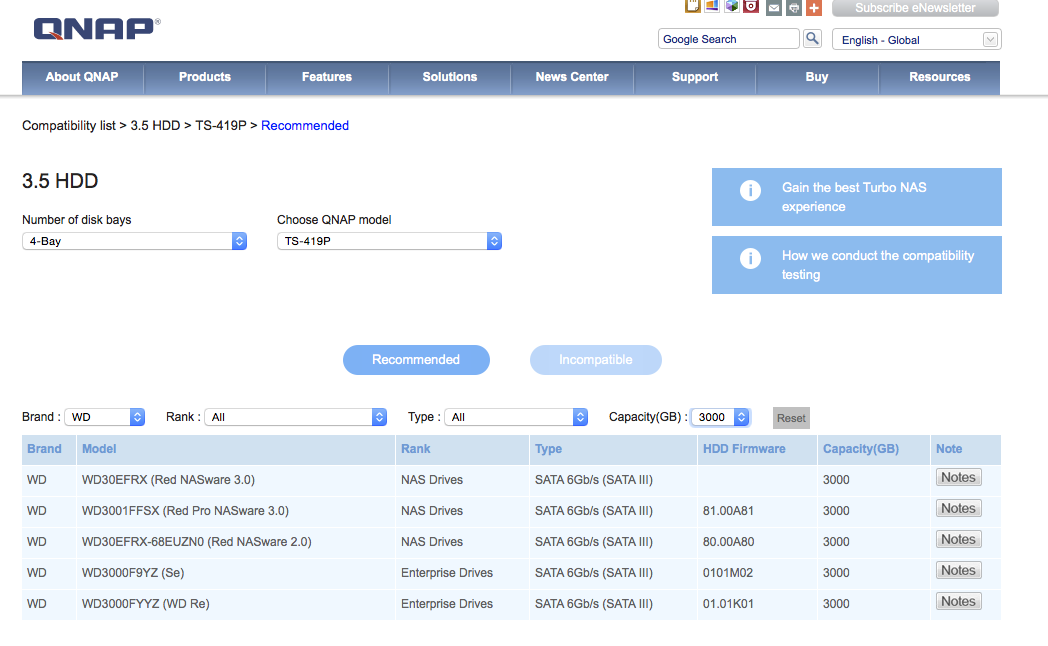Click the Google Search input field

[729, 39]
